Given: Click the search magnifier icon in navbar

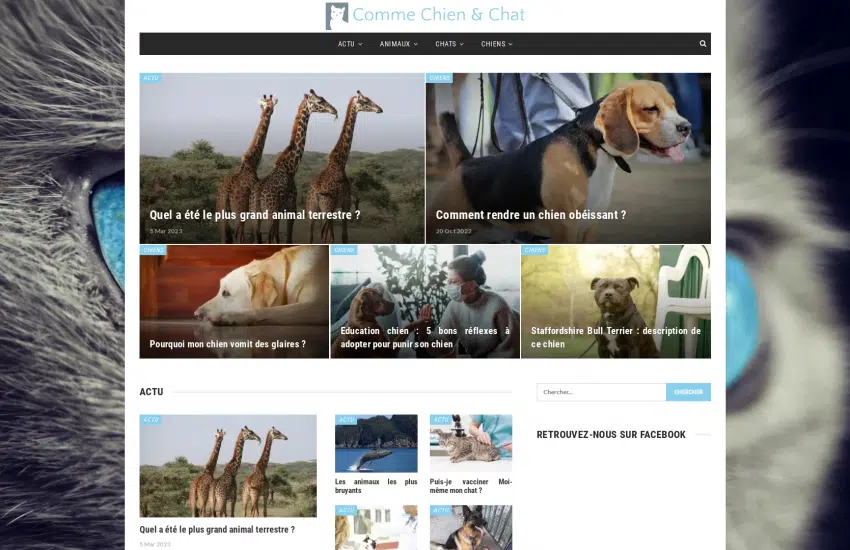Looking at the screenshot, I should click(x=703, y=44).
